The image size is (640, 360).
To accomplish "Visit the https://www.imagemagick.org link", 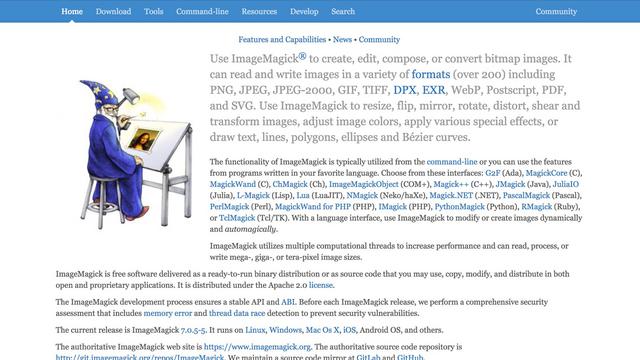I will point(257,347).
